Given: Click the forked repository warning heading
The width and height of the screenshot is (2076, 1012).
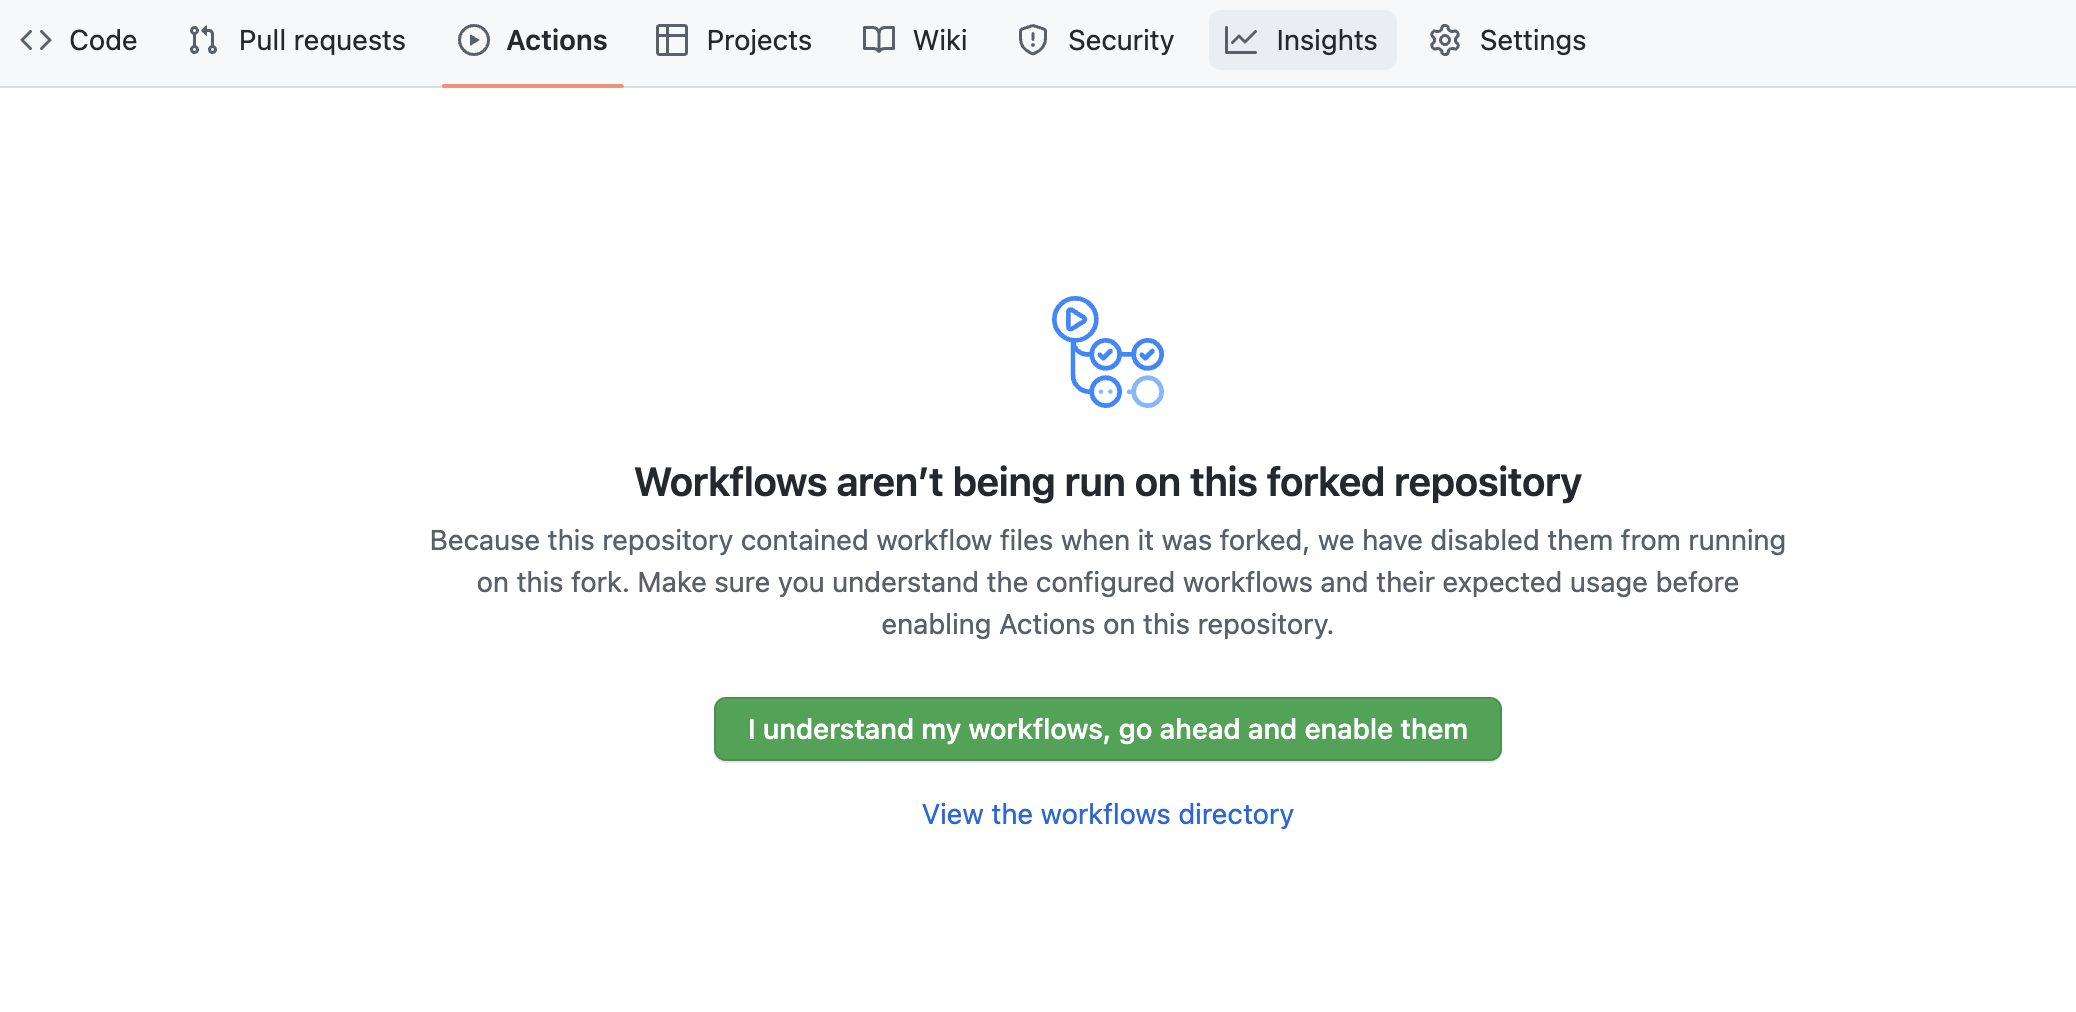Looking at the screenshot, I should click(x=1107, y=481).
